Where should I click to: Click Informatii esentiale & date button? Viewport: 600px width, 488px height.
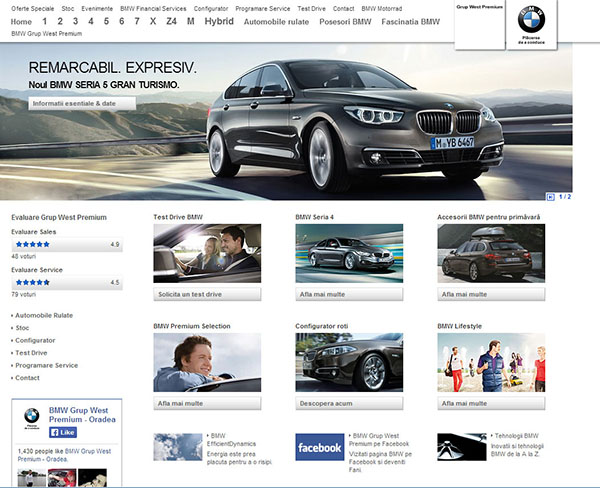[82, 103]
